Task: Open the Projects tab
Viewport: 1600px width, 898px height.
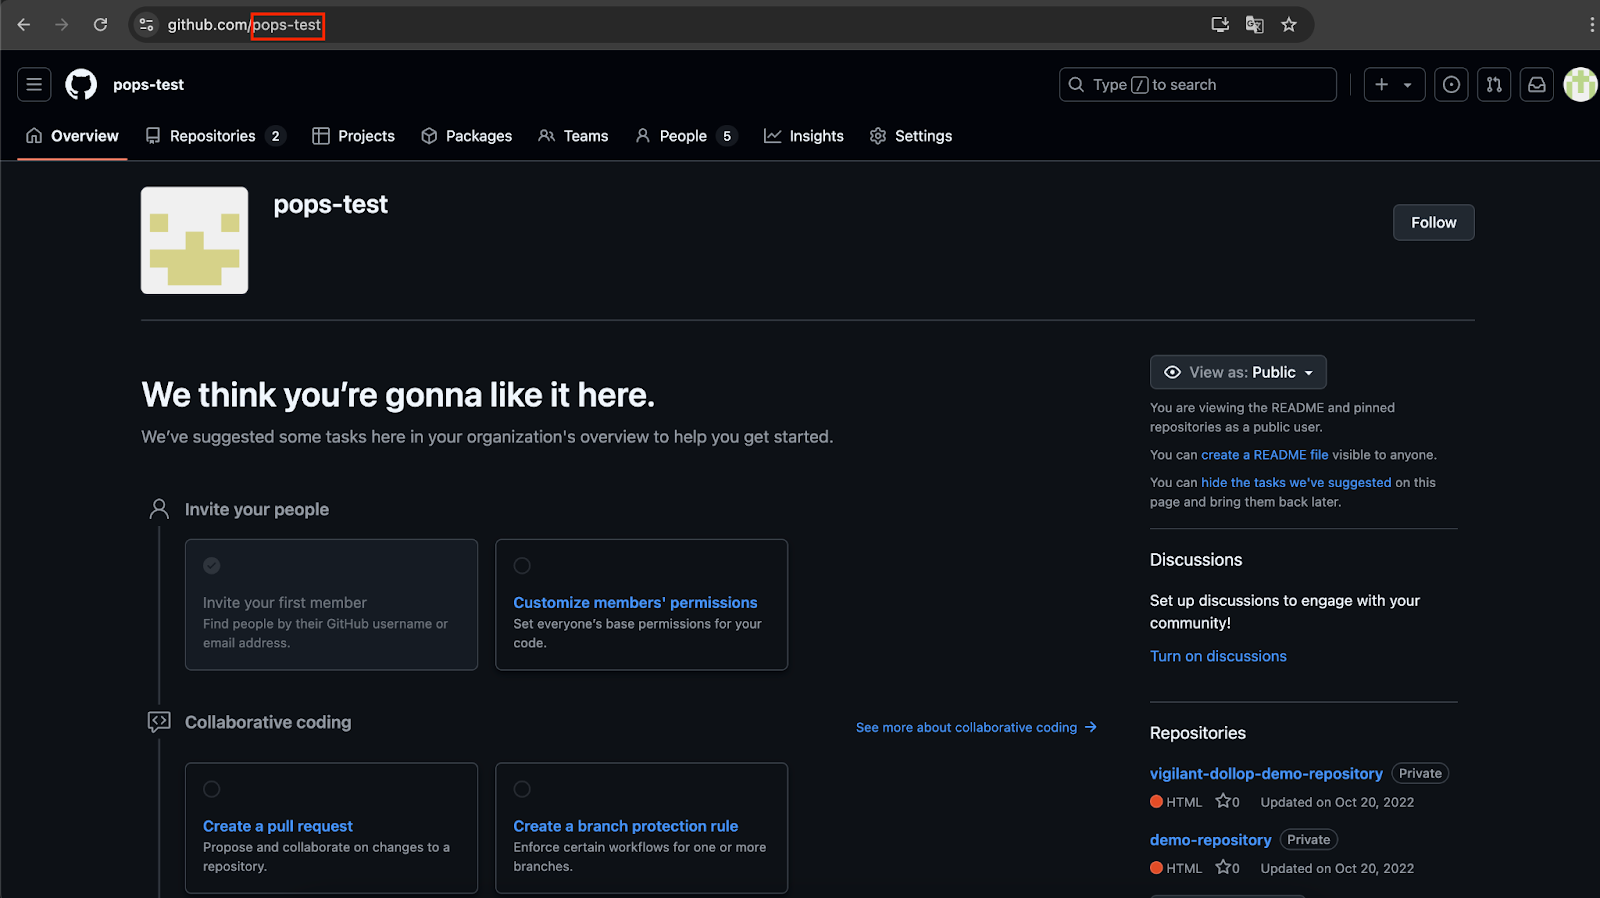Action: tap(354, 136)
